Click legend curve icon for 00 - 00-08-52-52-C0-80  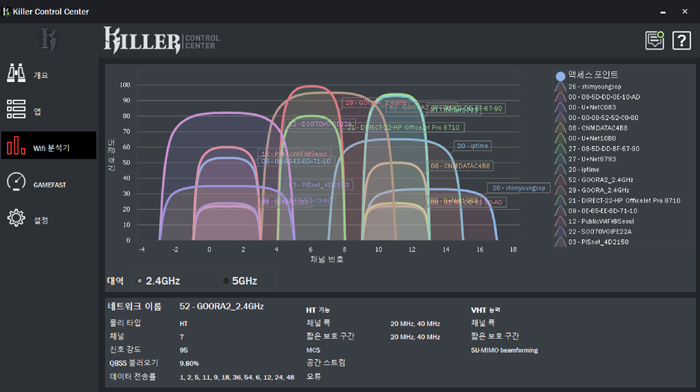point(560,117)
